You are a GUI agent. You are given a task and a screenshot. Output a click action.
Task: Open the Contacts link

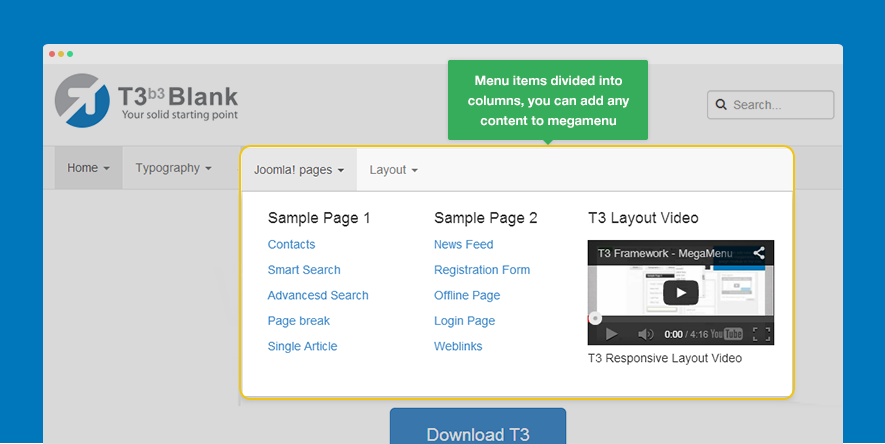coord(291,245)
